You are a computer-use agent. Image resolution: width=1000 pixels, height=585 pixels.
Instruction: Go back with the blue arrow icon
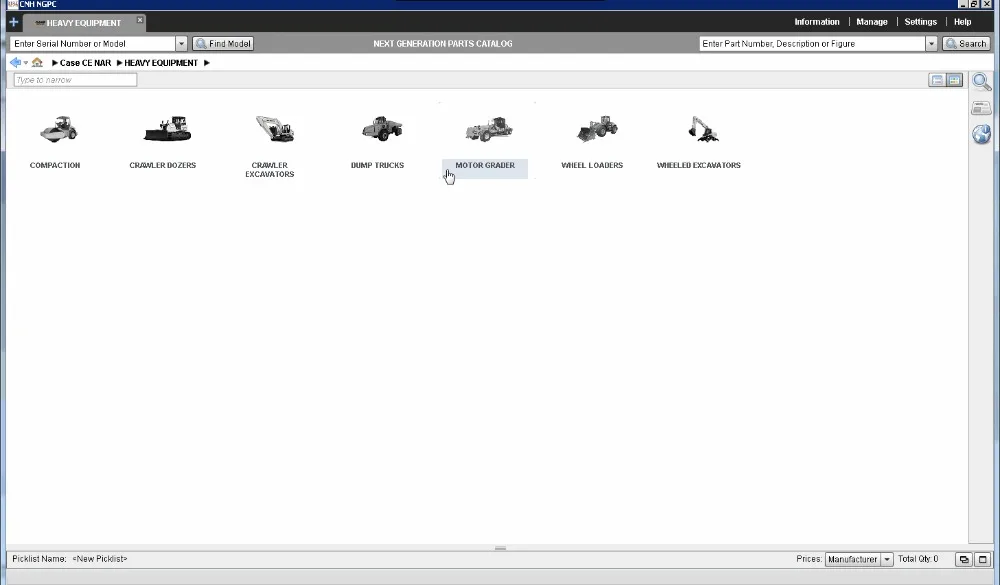15,63
